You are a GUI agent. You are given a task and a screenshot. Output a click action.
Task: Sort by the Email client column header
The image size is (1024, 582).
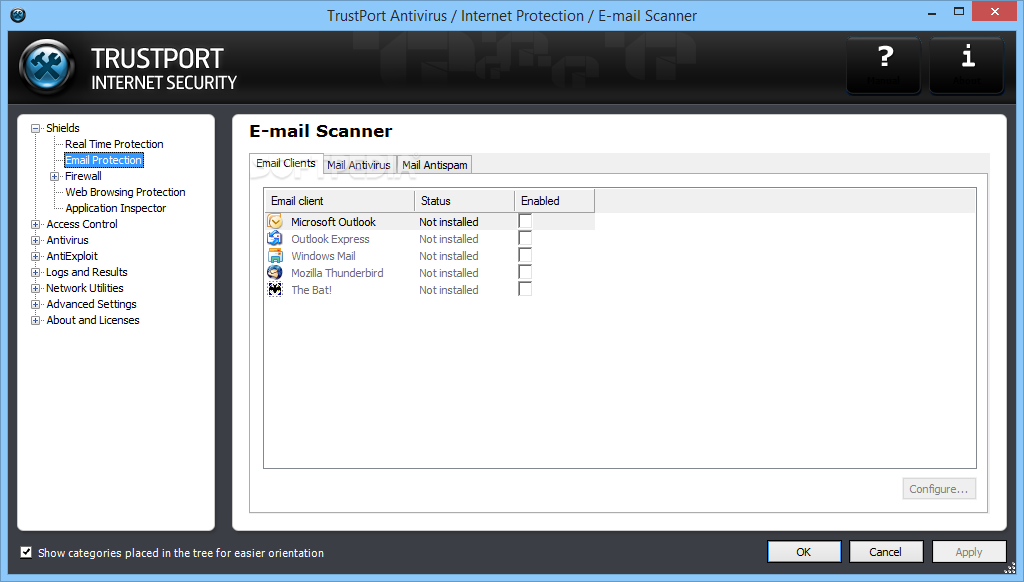pyautogui.click(x=340, y=201)
